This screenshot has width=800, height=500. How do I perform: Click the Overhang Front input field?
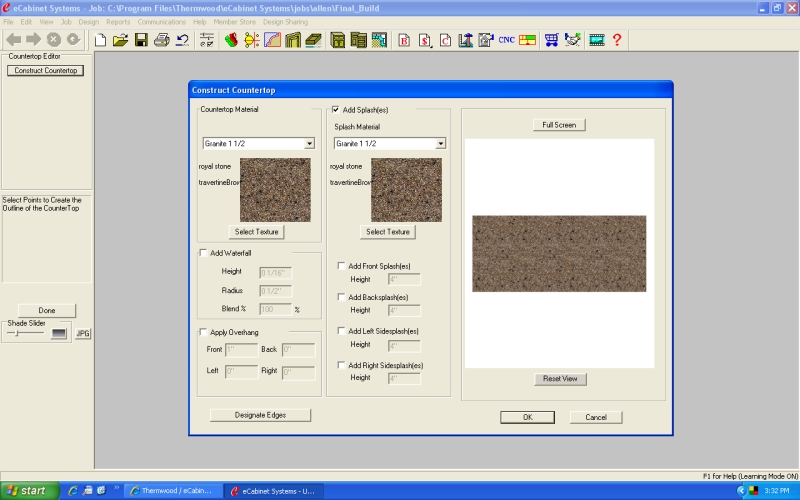click(x=241, y=350)
